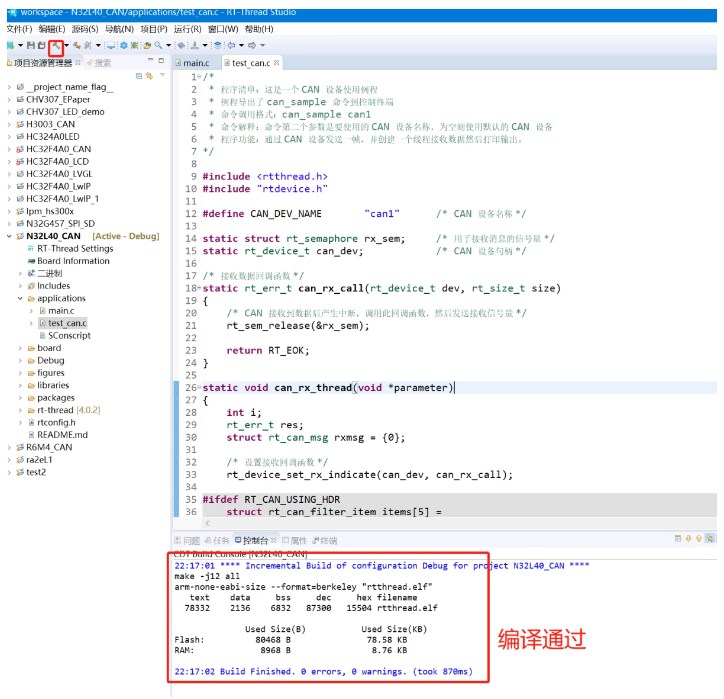Viewport: 724px width, 699px height.
Task: Select README.md file
Action: click(58, 435)
